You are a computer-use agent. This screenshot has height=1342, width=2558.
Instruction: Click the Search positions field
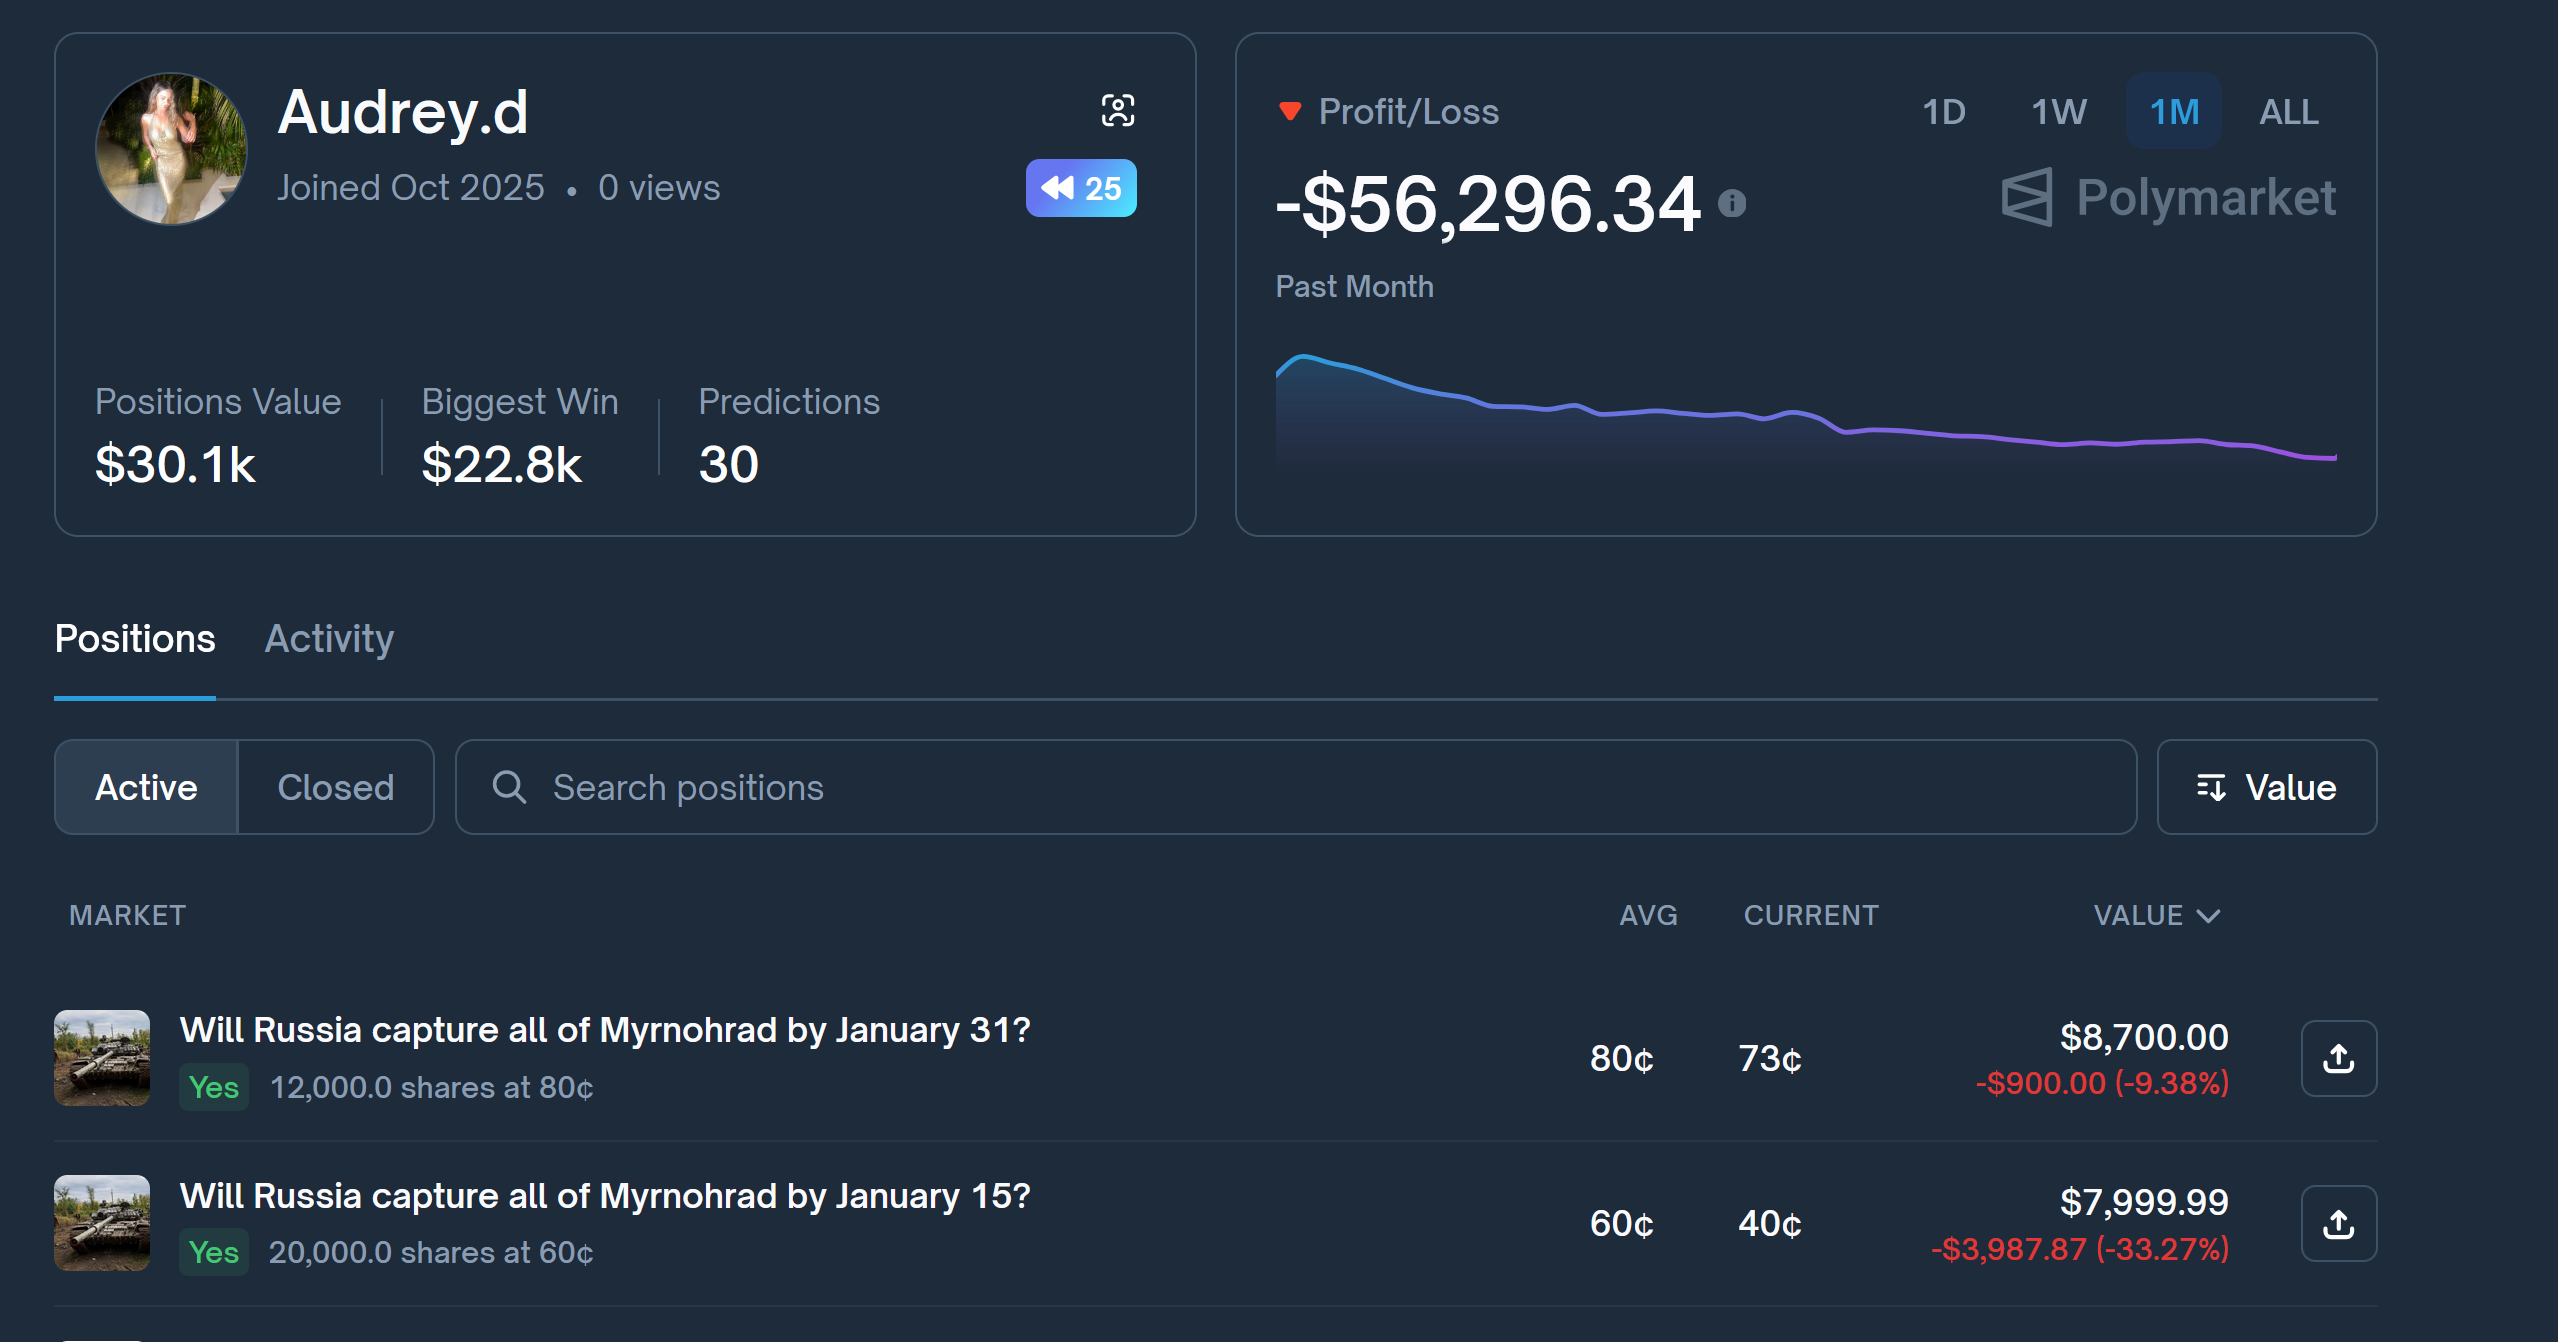(1300, 787)
